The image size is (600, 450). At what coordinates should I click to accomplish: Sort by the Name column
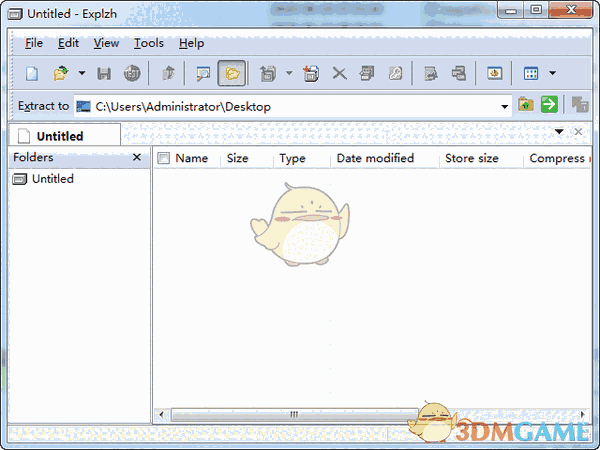pos(191,158)
